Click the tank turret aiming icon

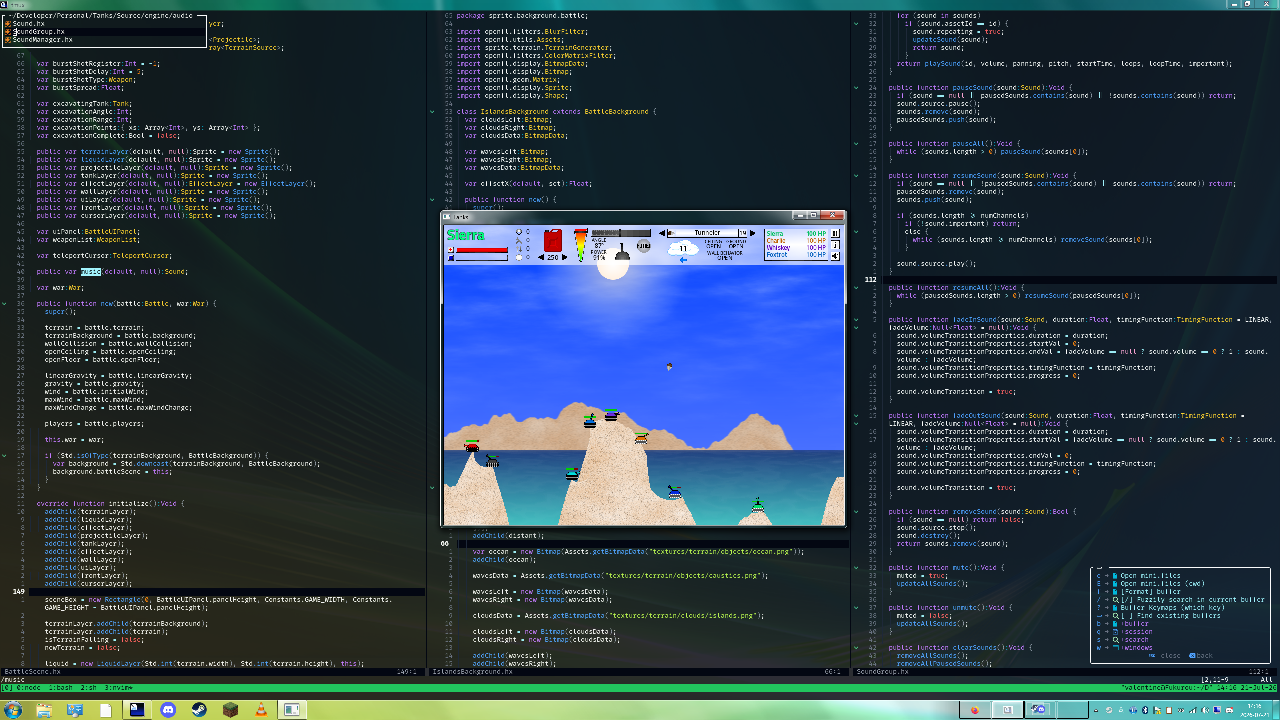[x=622, y=252]
